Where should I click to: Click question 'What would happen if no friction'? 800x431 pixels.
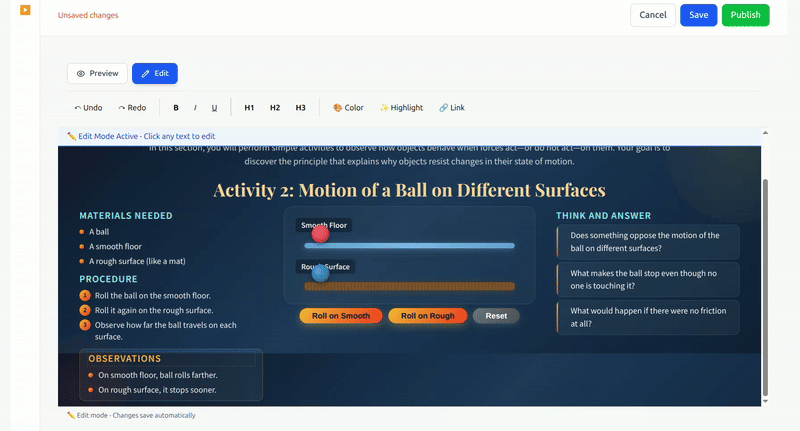pyautogui.click(x=648, y=317)
